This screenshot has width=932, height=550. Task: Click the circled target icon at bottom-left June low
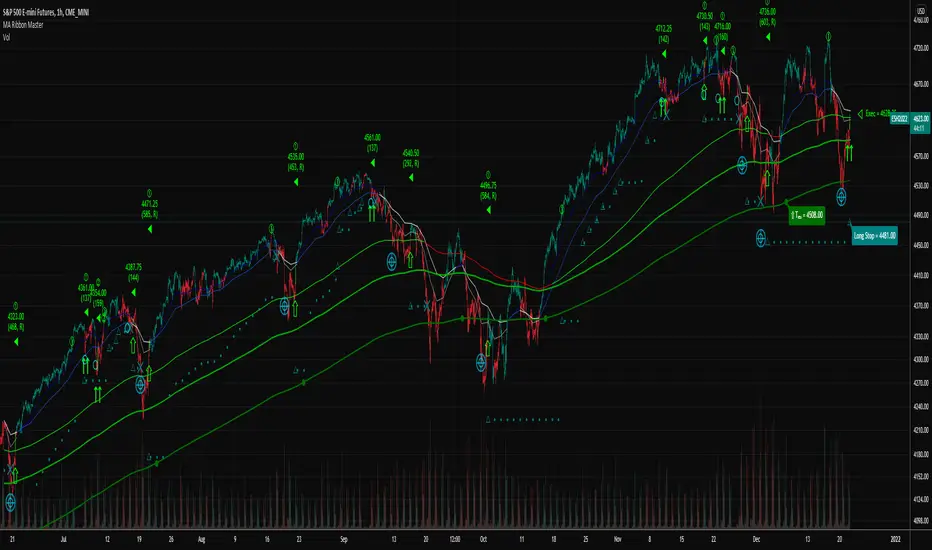[10, 503]
